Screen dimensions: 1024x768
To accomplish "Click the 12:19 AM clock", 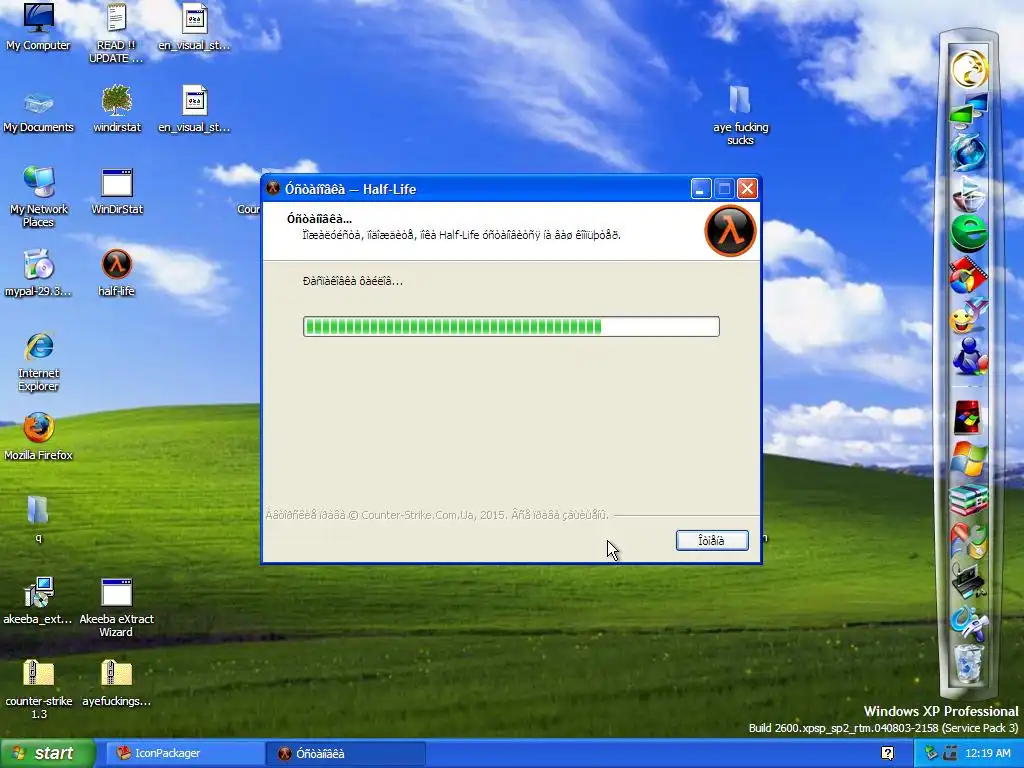I will 987,754.
